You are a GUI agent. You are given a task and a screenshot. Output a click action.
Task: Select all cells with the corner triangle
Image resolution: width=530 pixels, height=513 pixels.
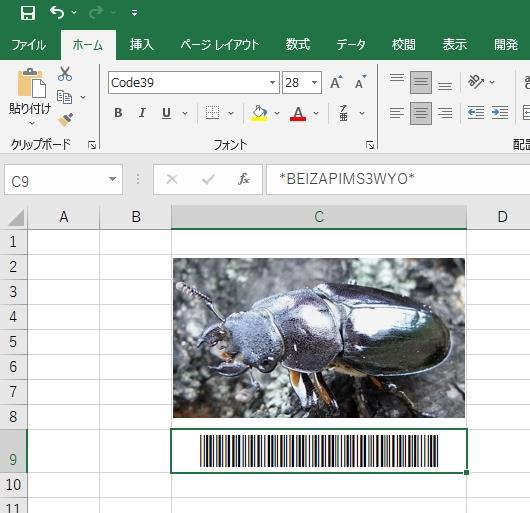pyautogui.click(x=15, y=218)
